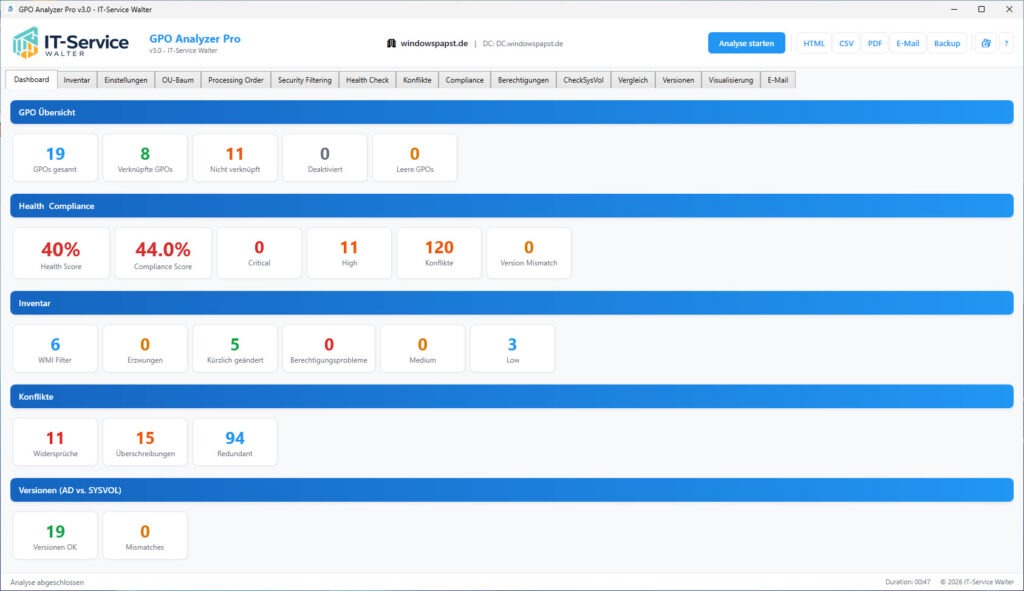This screenshot has height=591, width=1024.
Task: Select the Nicht verknüpft GPO card
Action: pos(234,157)
